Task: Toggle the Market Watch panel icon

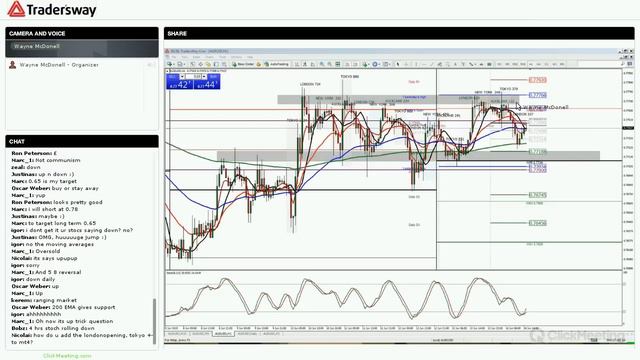Action: 193,64
